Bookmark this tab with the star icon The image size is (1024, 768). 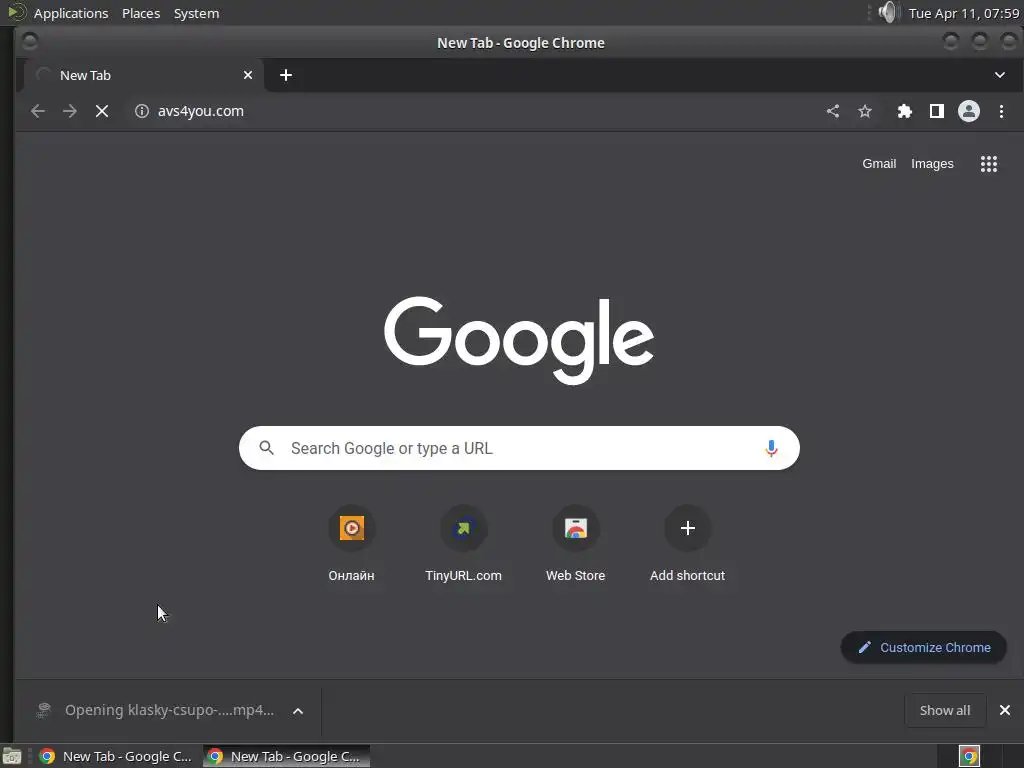coord(865,111)
